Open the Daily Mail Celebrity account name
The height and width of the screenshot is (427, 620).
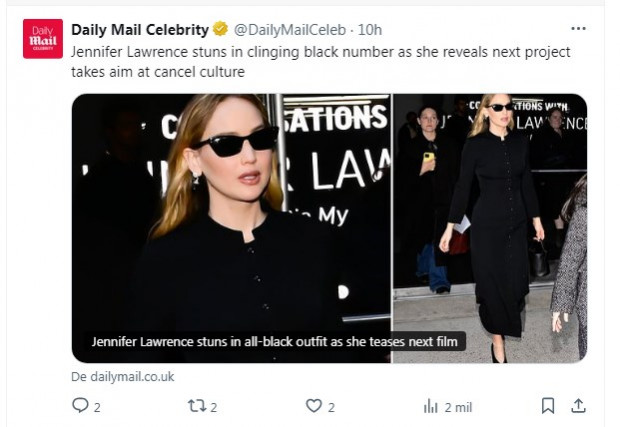140,29
